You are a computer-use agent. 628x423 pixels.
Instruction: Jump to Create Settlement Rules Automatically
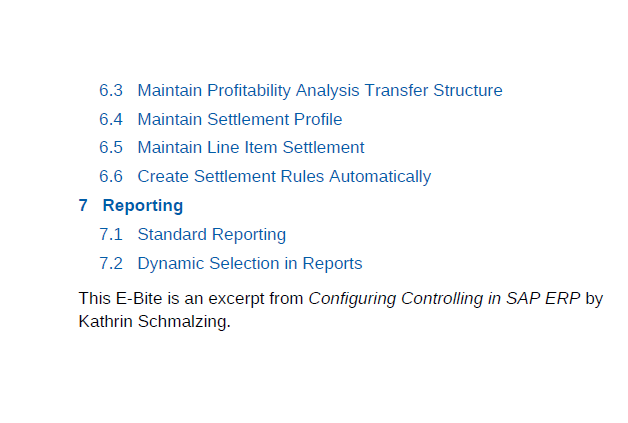click(x=284, y=177)
